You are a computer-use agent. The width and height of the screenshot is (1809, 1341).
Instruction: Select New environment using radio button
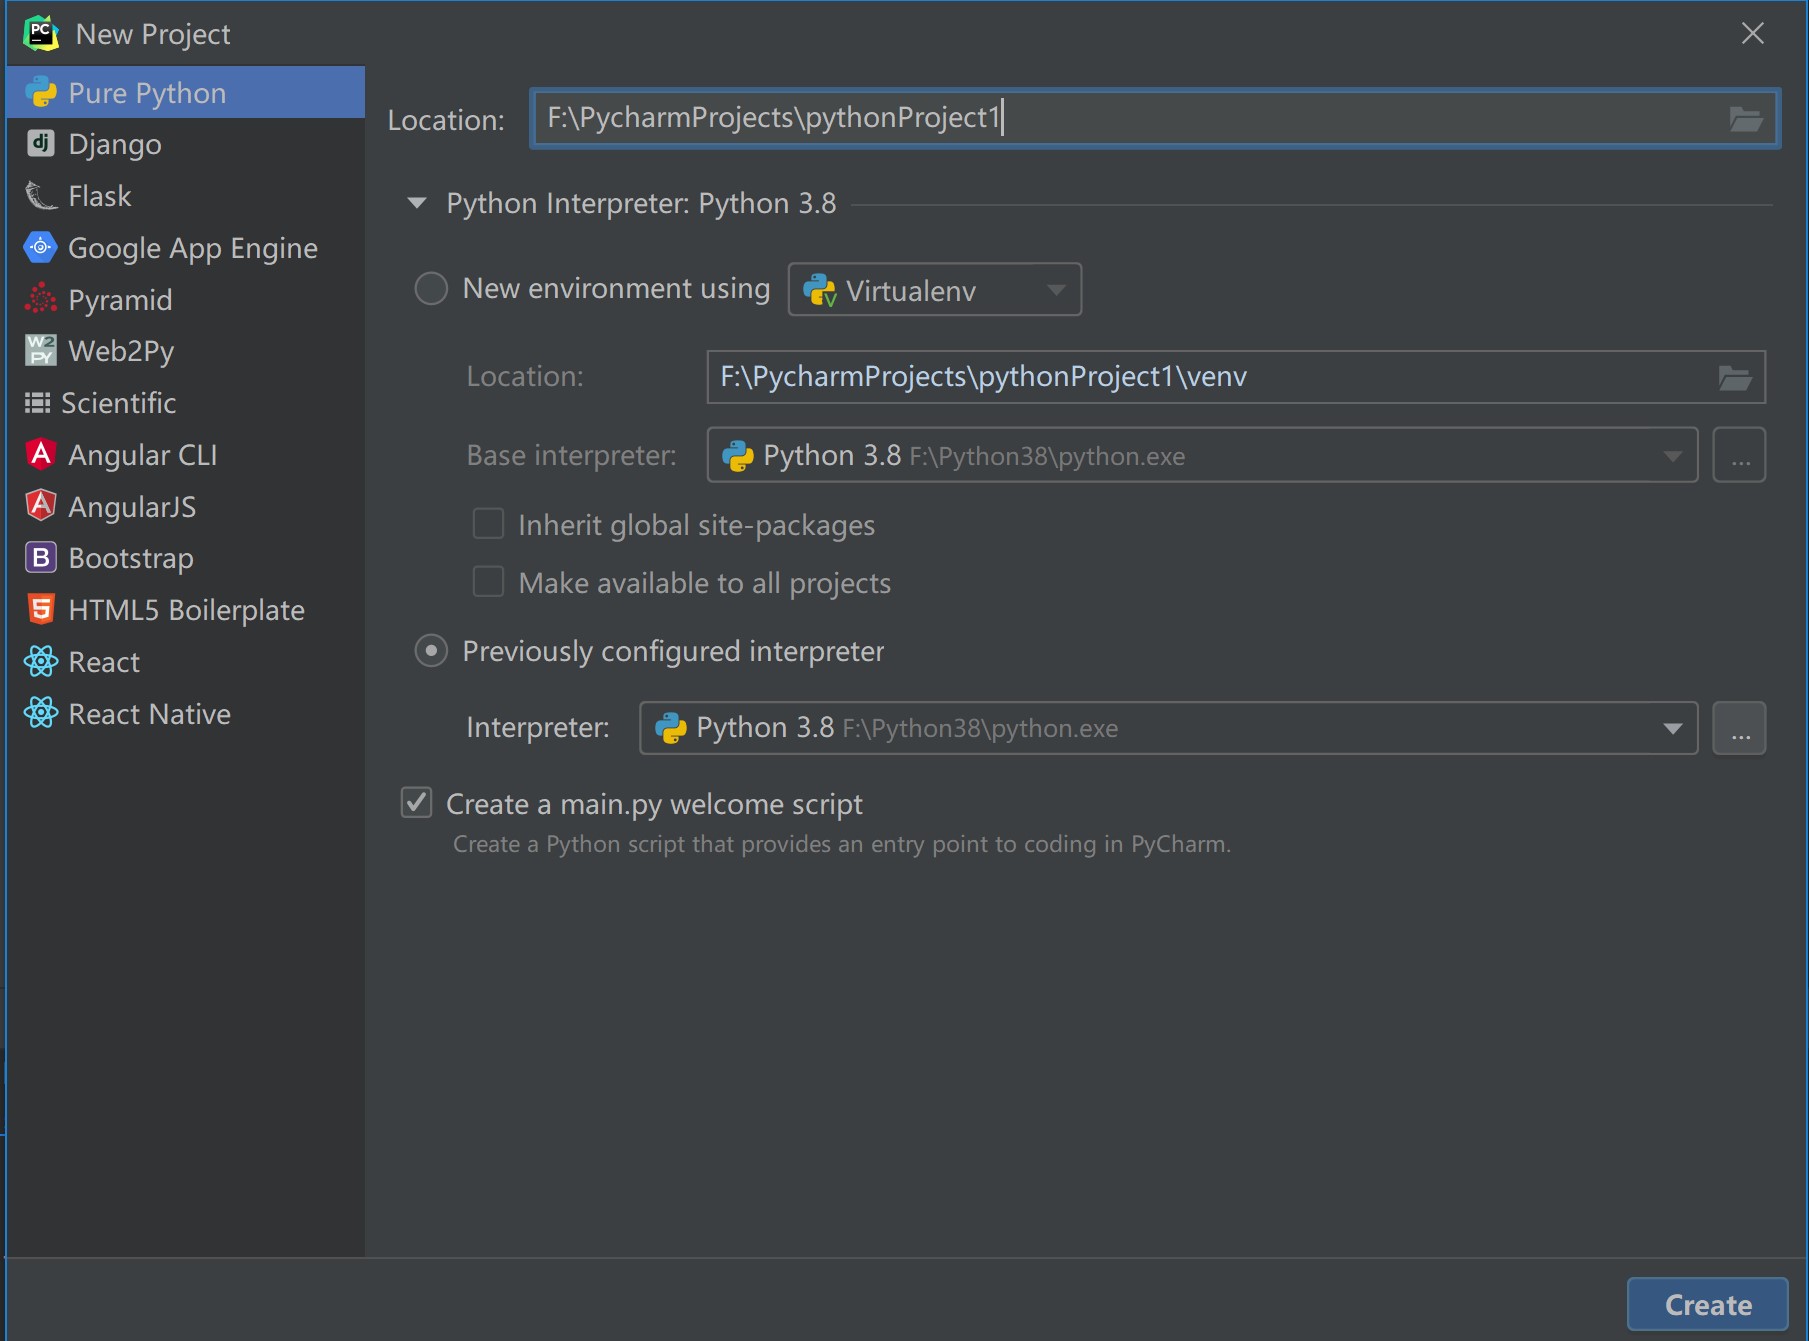tap(431, 289)
